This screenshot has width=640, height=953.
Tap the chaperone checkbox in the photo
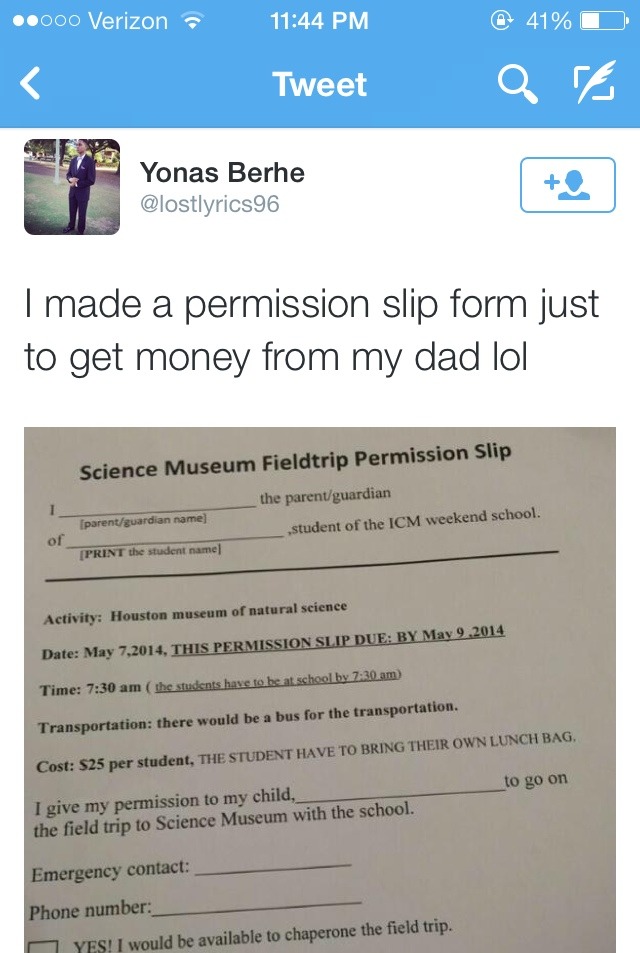pyautogui.click(x=43, y=947)
